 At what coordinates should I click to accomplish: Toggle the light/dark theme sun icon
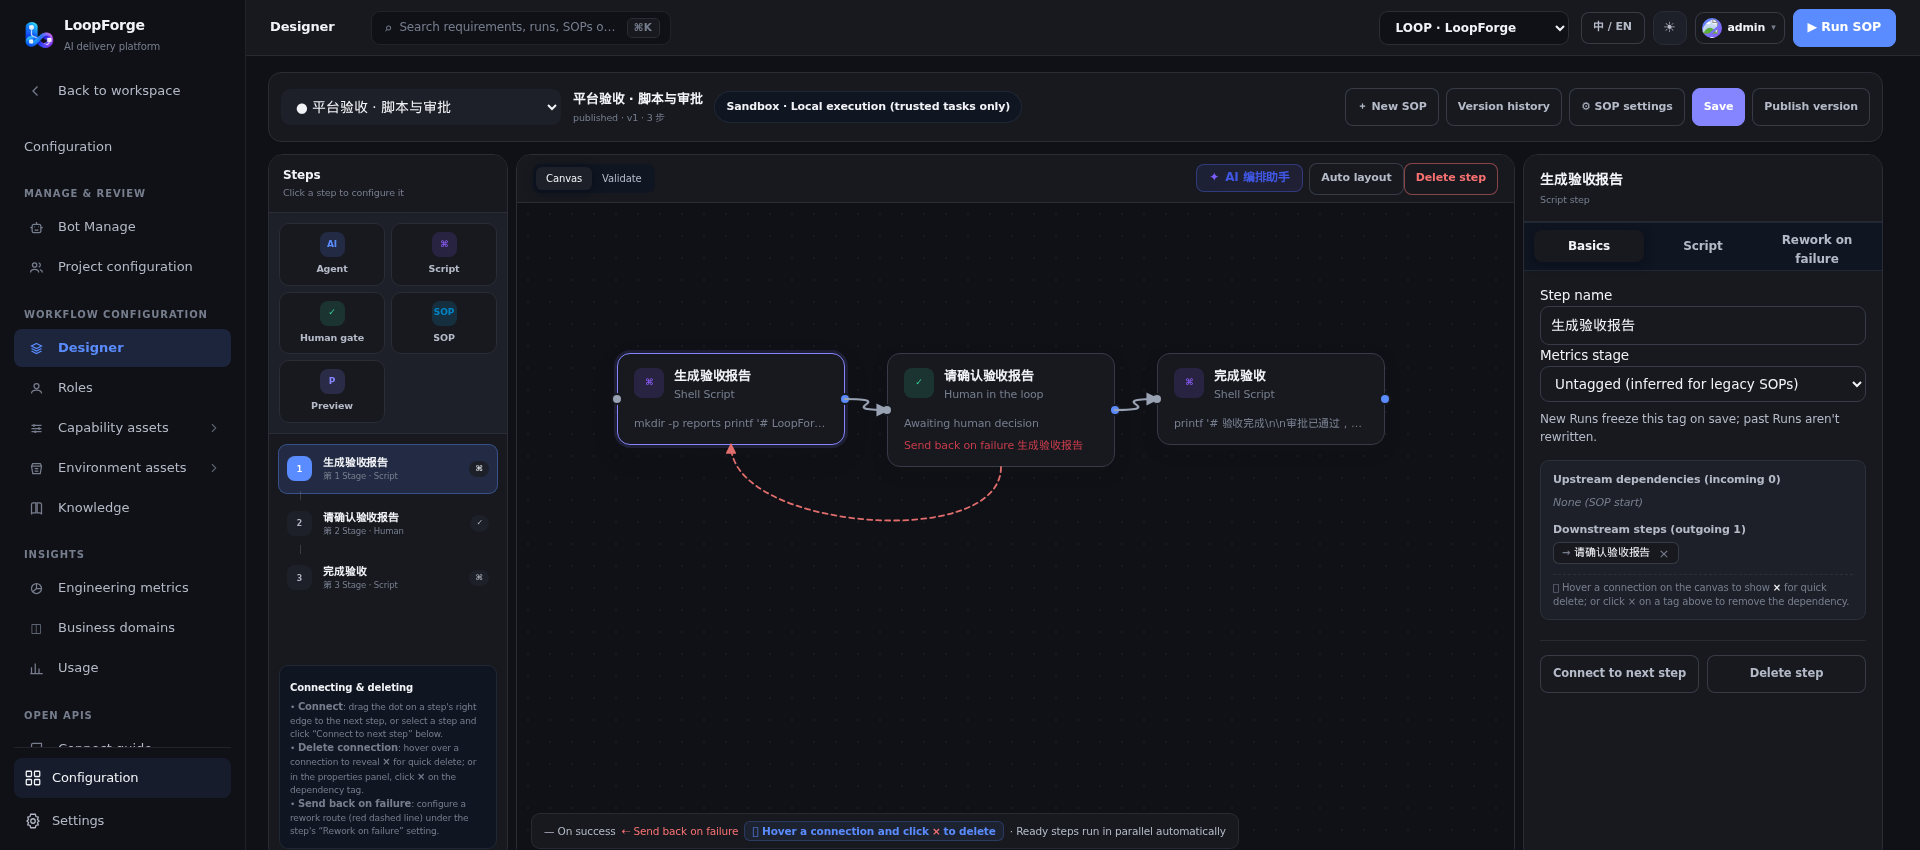[x=1669, y=28]
